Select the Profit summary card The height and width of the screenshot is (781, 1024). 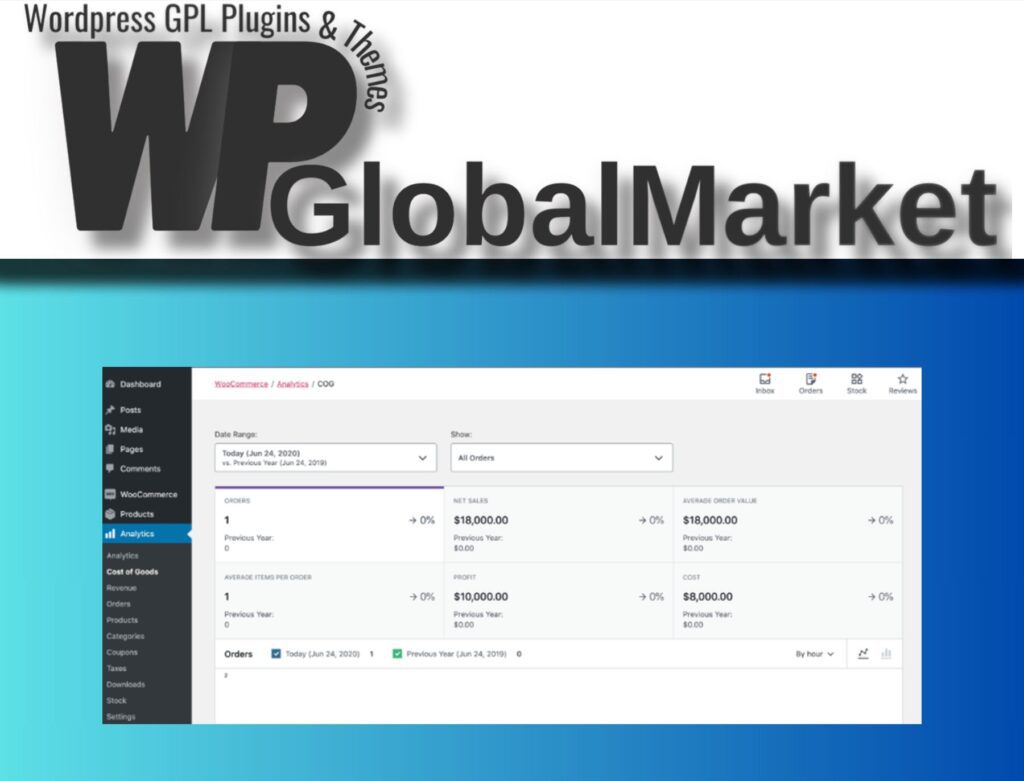point(559,601)
